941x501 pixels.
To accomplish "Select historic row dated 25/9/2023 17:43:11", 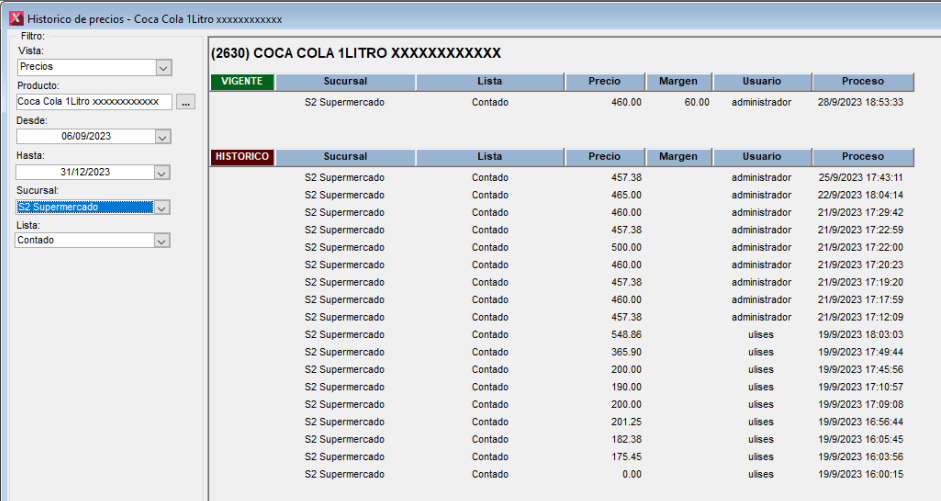I will [560, 177].
